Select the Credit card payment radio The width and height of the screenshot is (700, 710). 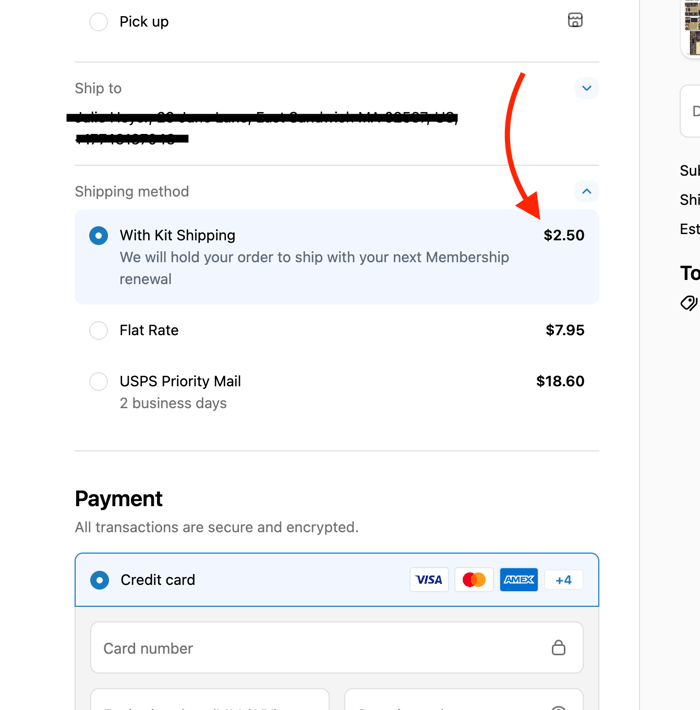pos(99,580)
